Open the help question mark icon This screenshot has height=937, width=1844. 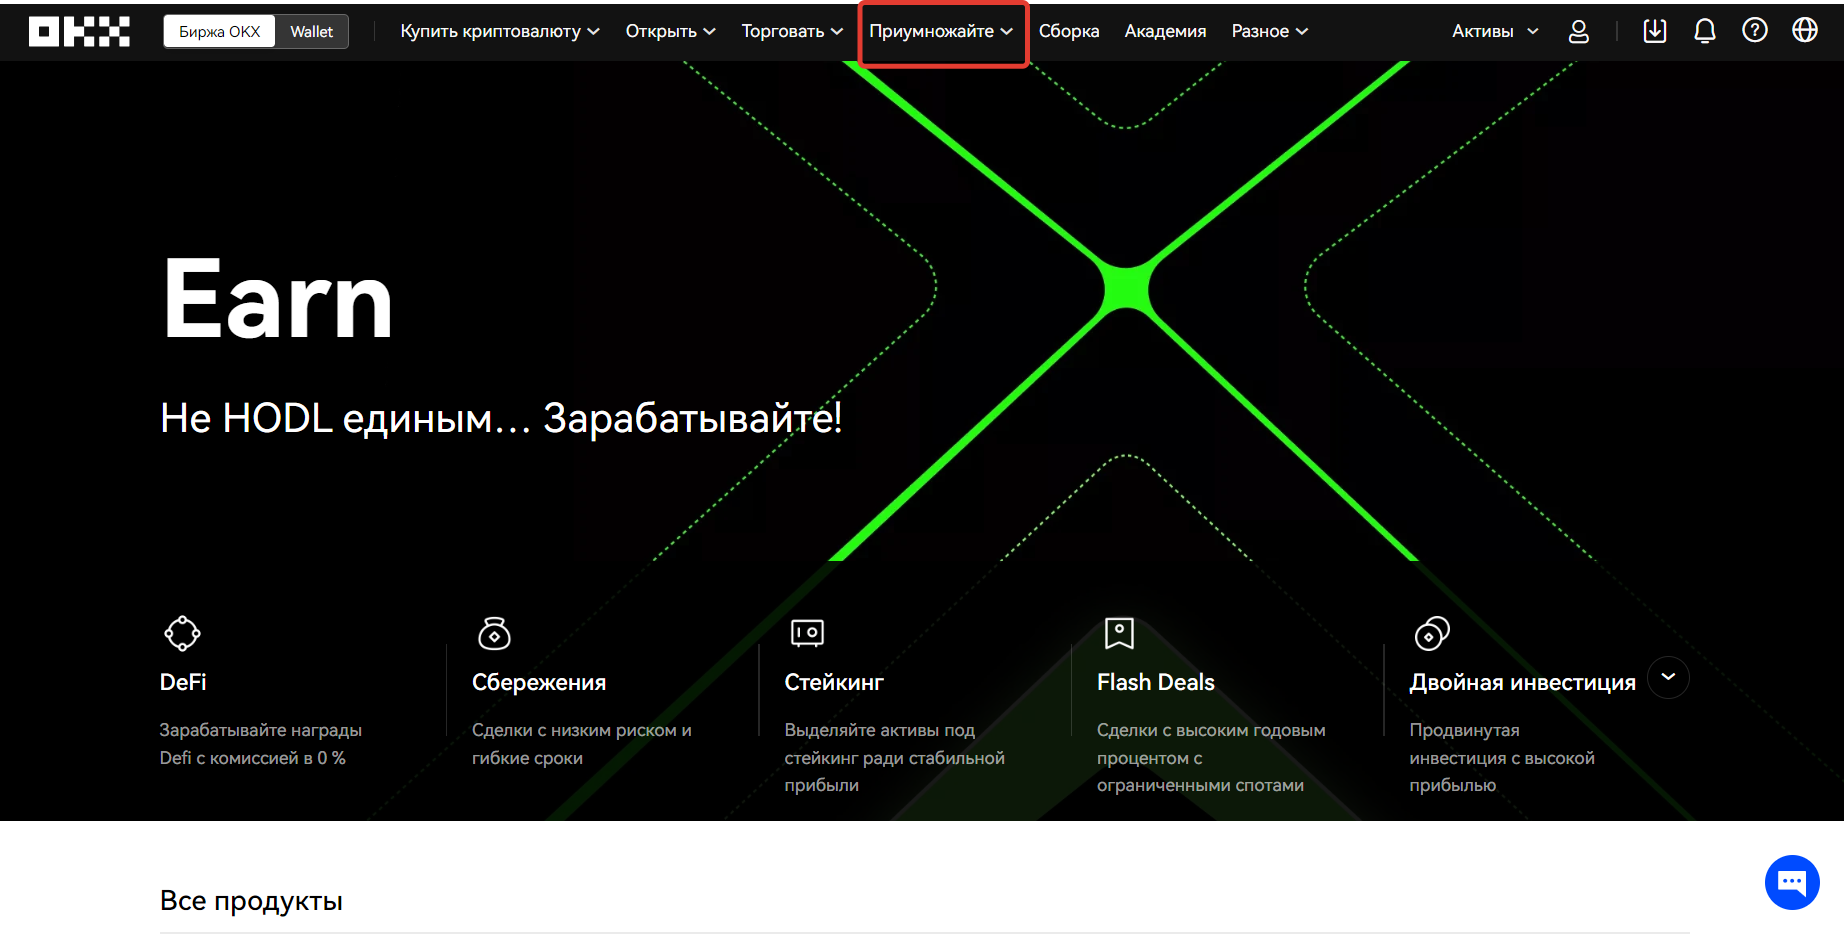click(x=1755, y=31)
